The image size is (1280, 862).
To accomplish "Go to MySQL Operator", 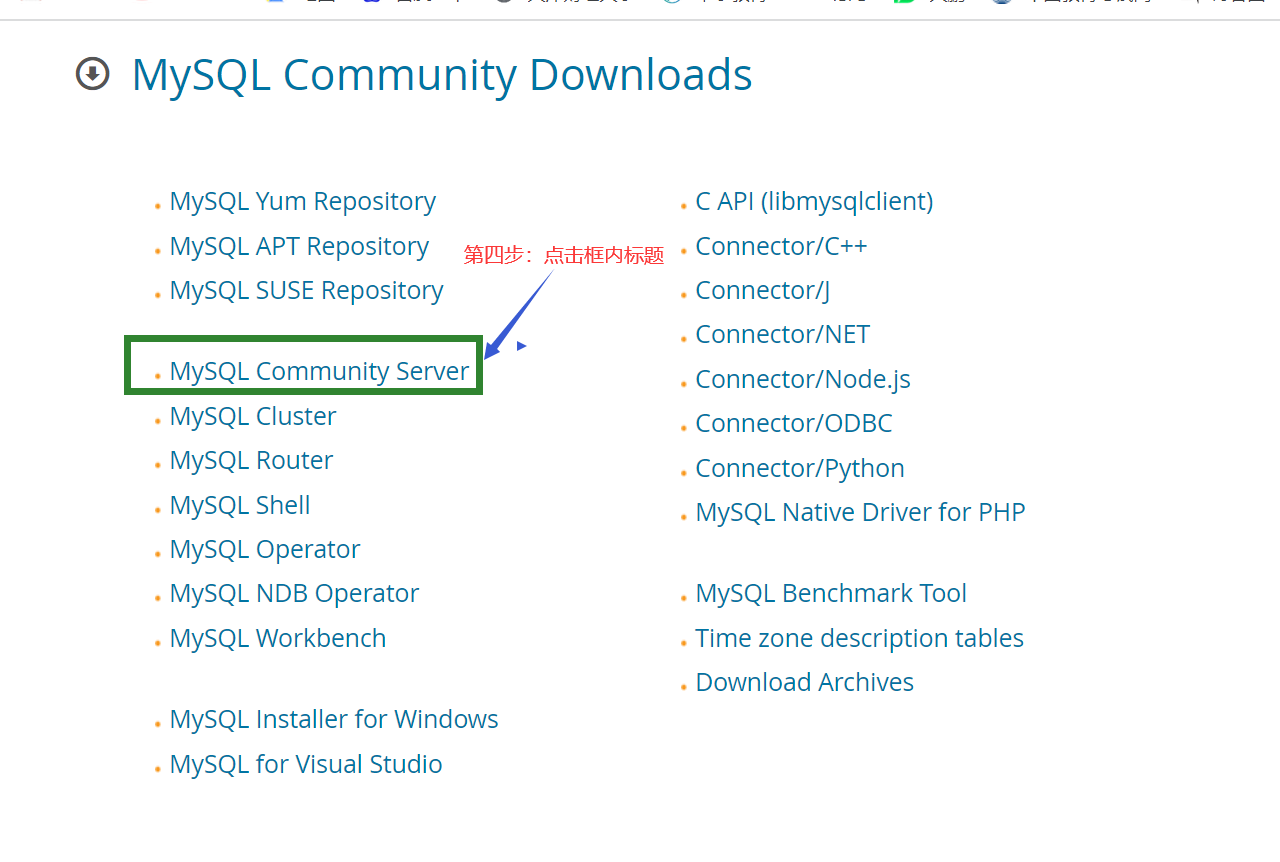I will click(265, 549).
